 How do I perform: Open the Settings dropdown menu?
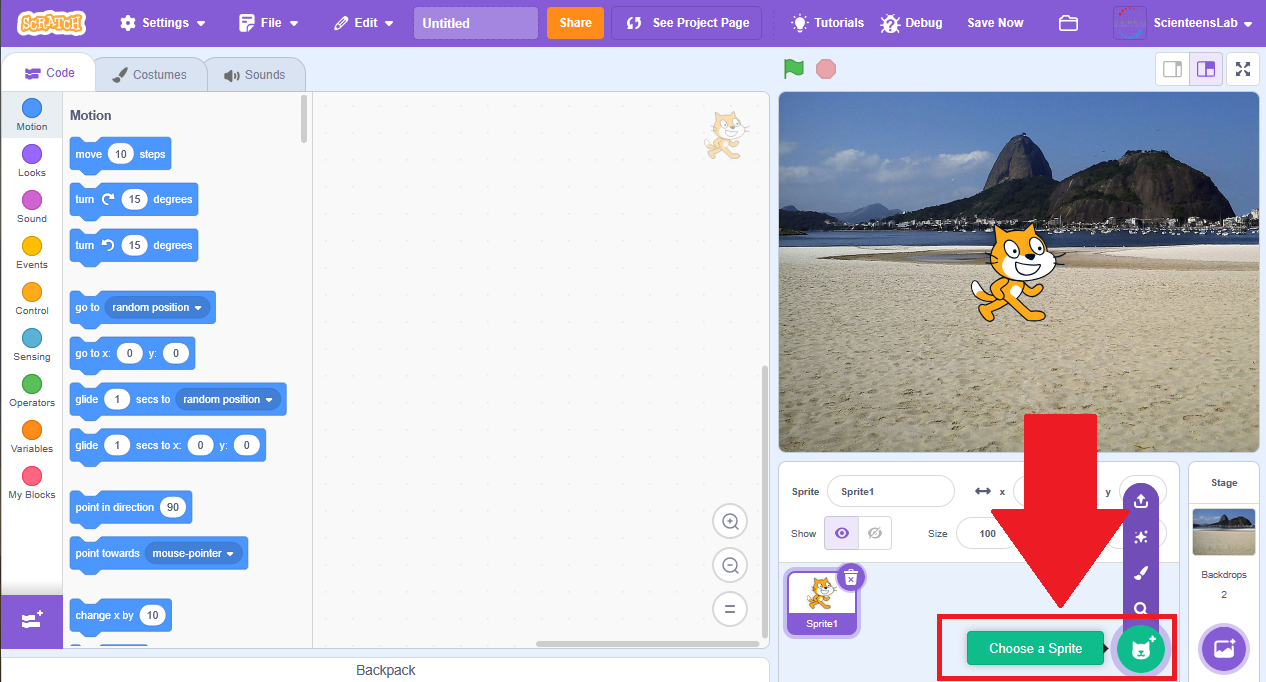point(163,23)
